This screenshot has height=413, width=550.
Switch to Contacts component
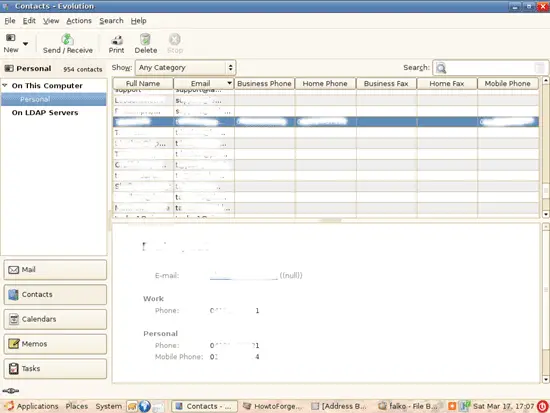[55, 294]
